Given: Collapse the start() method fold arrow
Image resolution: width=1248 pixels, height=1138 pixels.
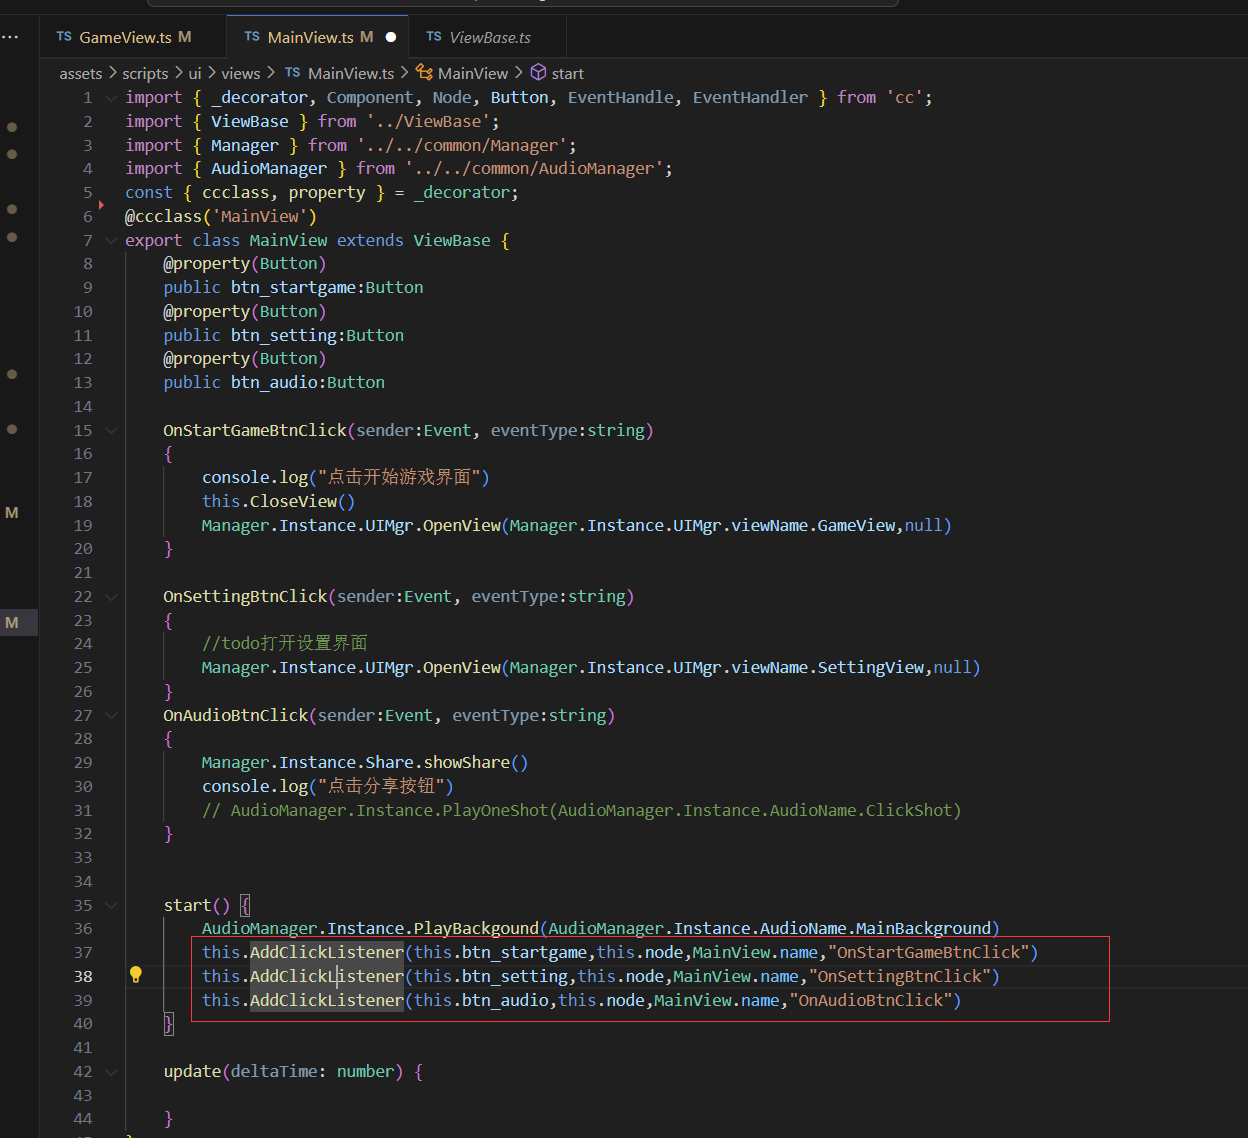Looking at the screenshot, I should [111, 906].
